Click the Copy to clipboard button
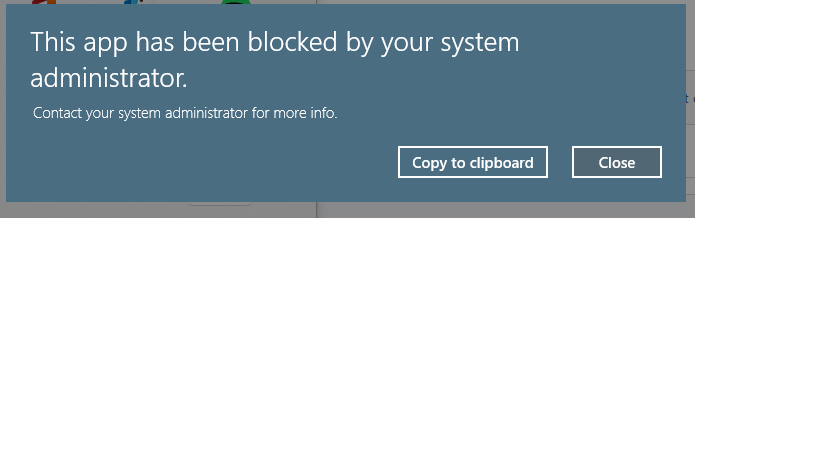 click(x=473, y=162)
